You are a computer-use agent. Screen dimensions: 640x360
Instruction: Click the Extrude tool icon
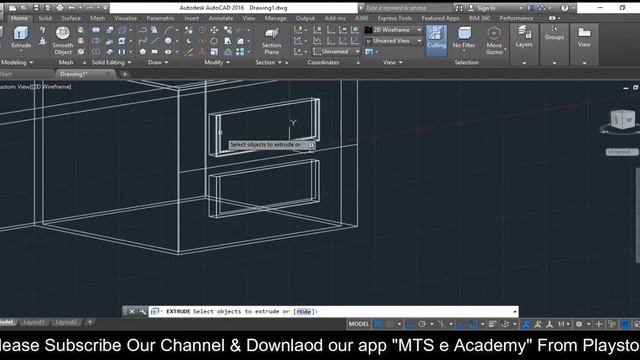21,33
